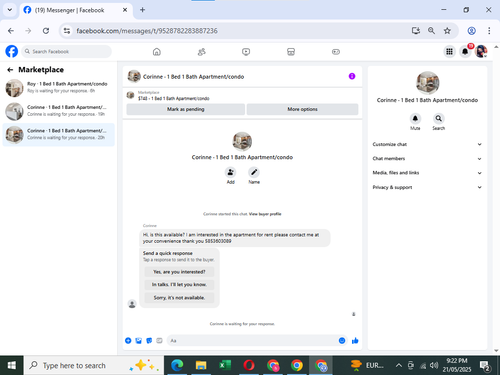Open the Windows notification center icon

[485, 366]
